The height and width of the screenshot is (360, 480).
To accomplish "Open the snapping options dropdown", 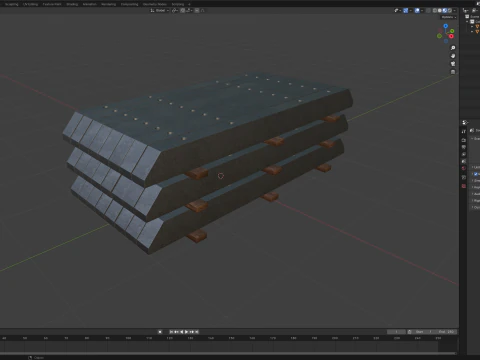I will pyautogui.click(x=188, y=11).
